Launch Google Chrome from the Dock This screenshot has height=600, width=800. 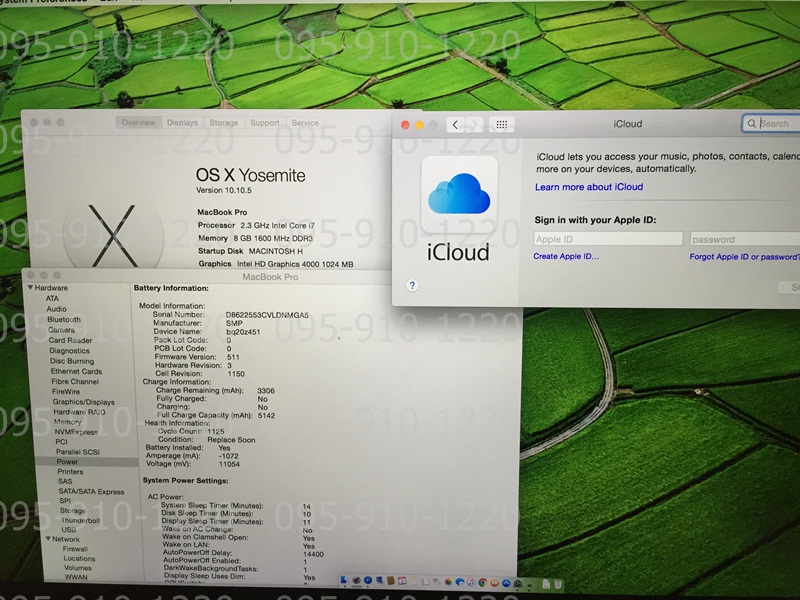(483, 582)
